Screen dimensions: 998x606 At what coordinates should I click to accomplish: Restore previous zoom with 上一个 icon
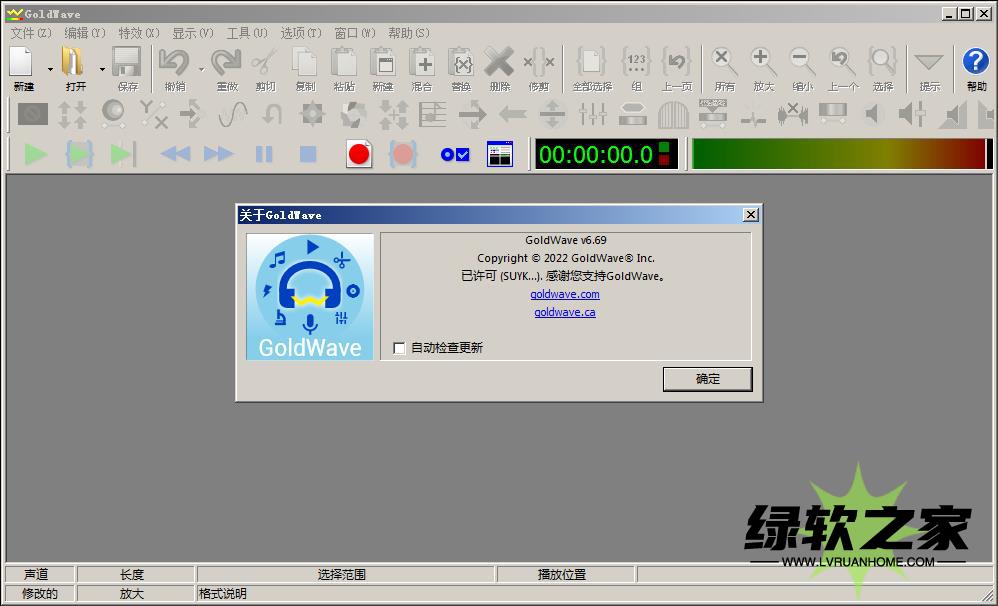[842, 62]
